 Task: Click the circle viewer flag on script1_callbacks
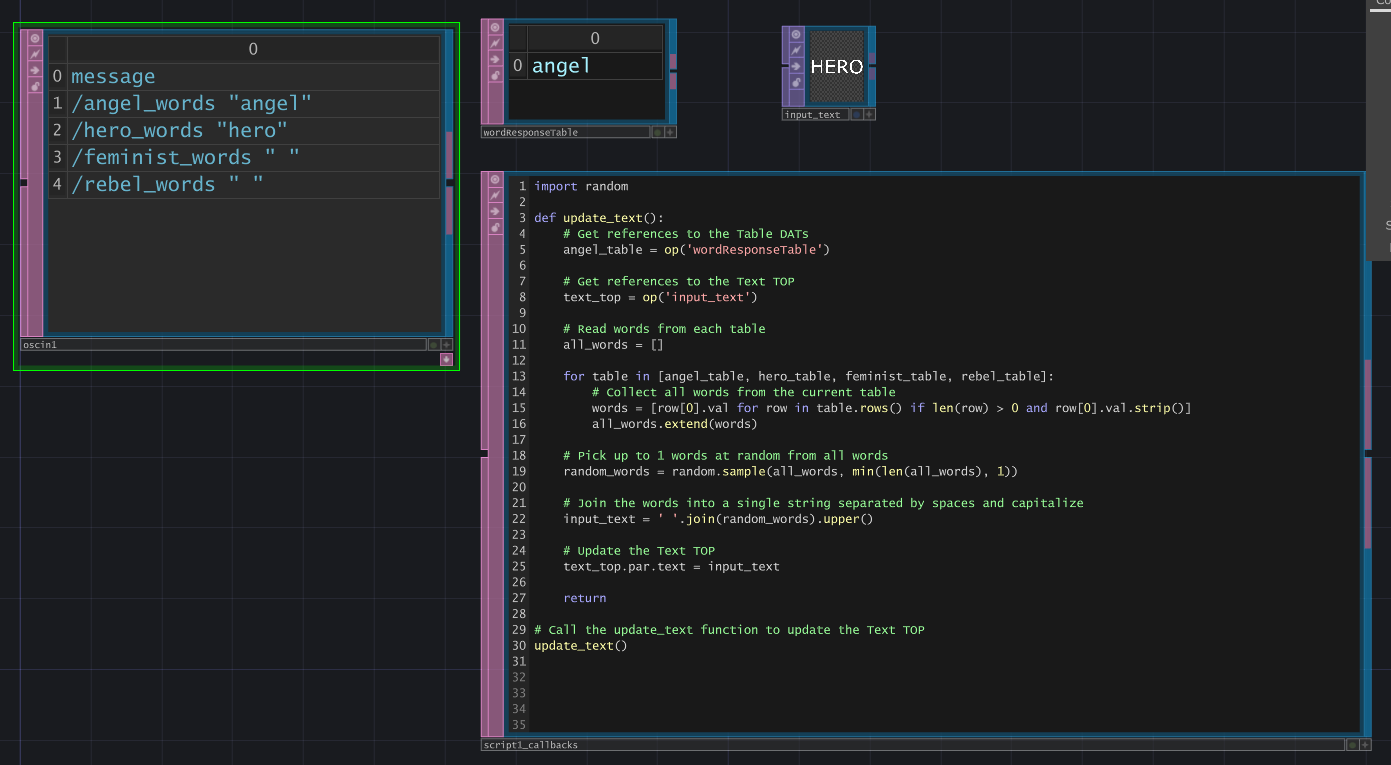point(495,181)
